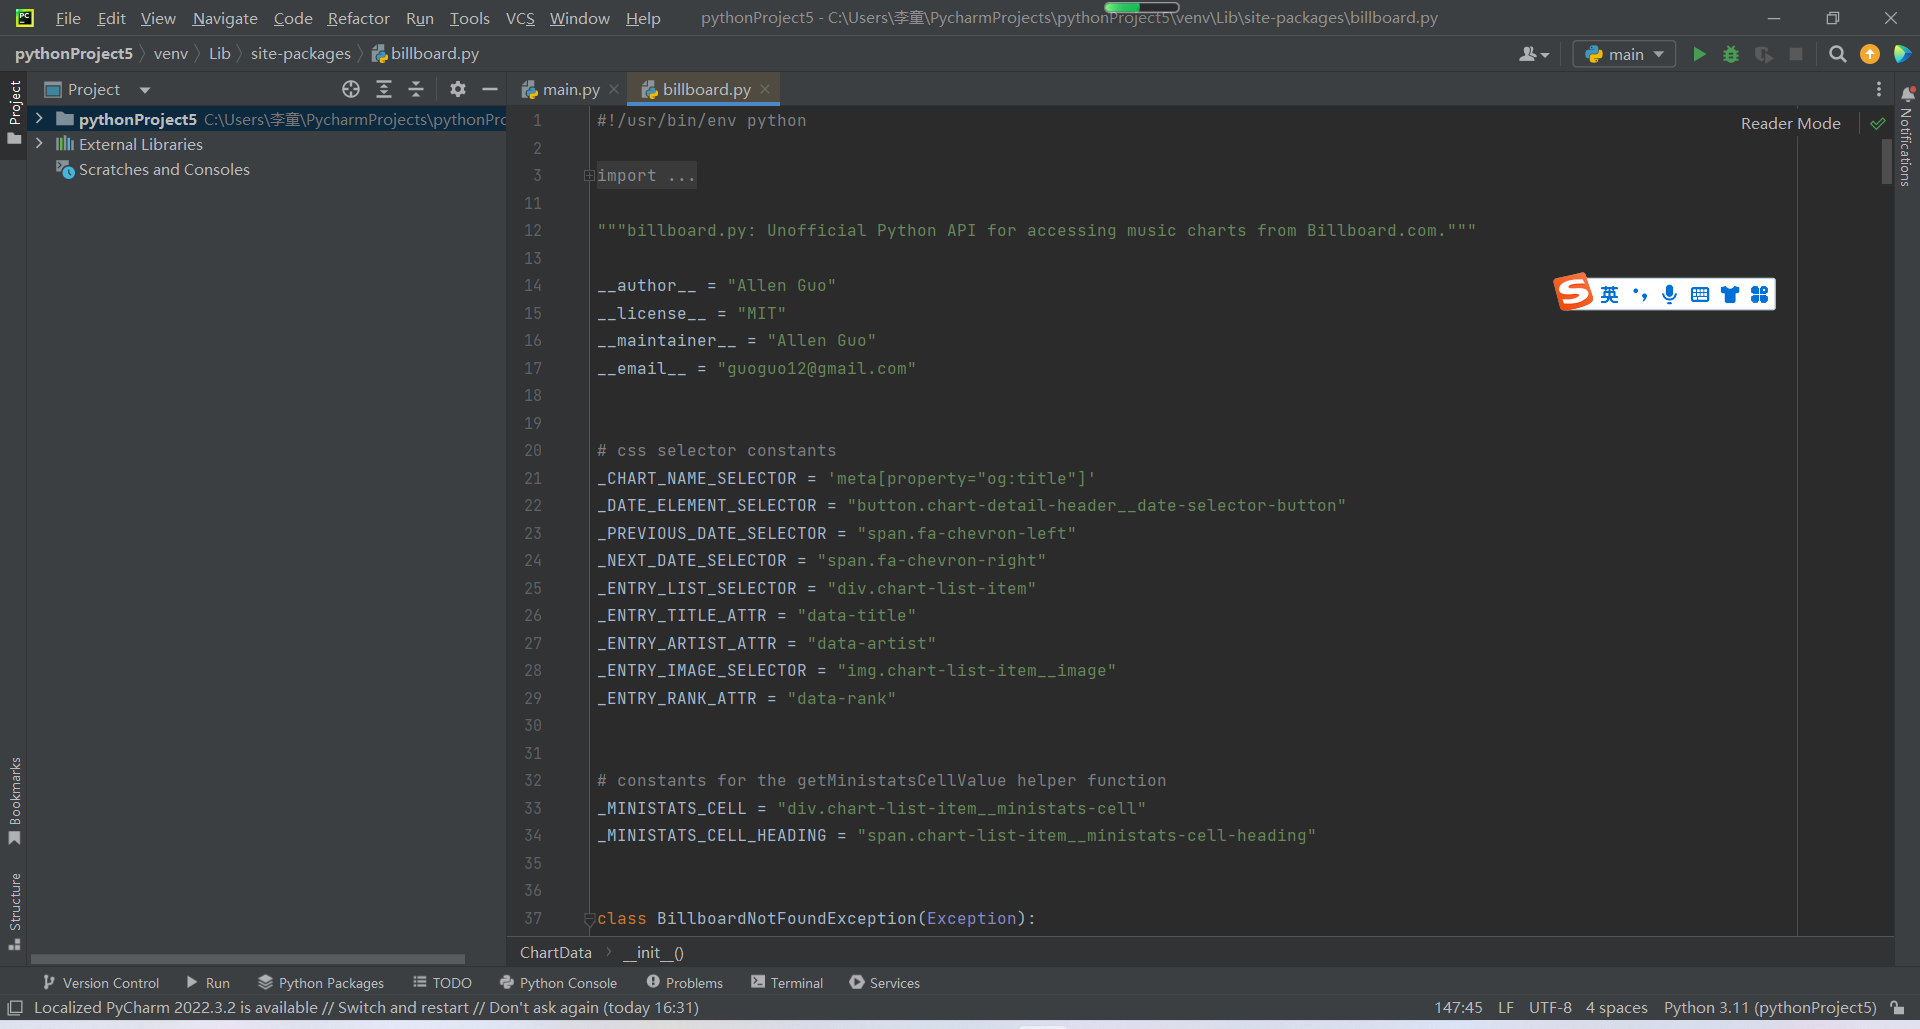Click the Debug bug icon
The height and width of the screenshot is (1029, 1920).
click(1731, 54)
